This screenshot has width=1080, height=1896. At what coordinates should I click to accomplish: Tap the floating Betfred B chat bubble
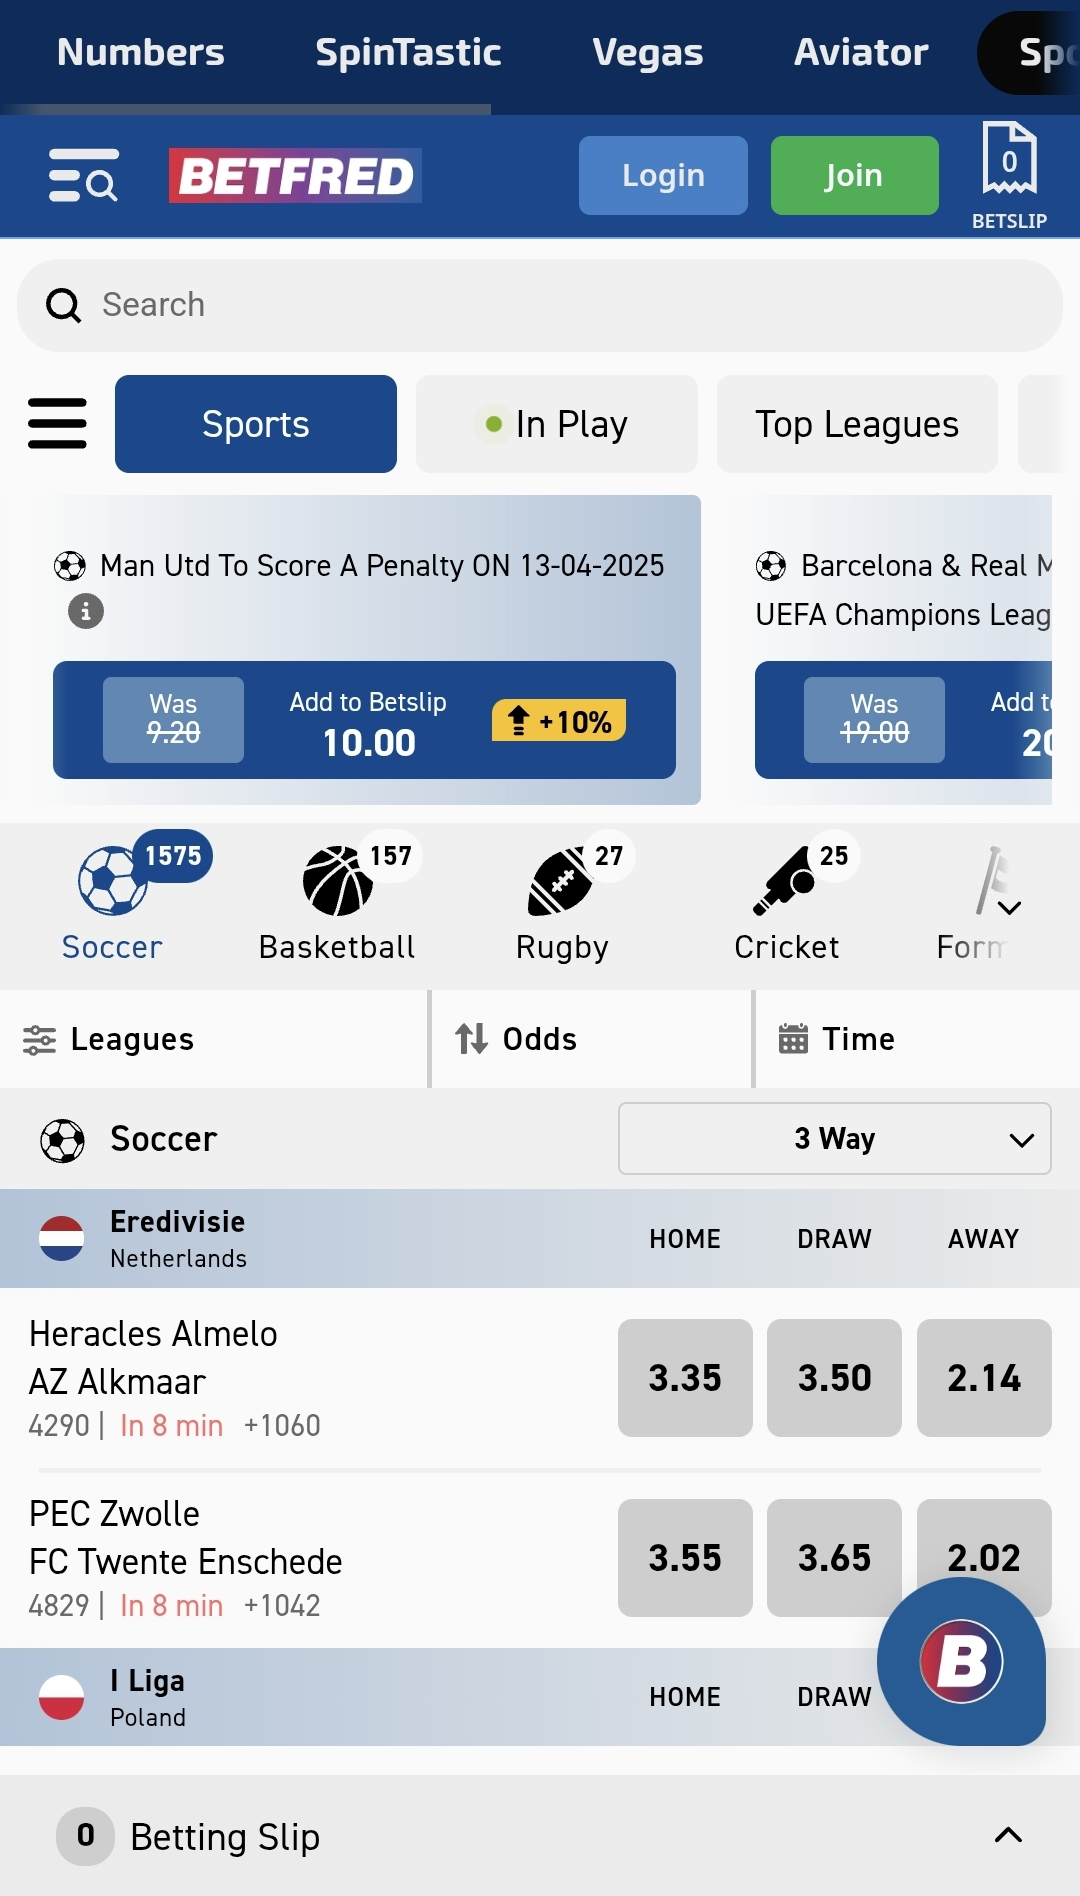pos(961,1661)
